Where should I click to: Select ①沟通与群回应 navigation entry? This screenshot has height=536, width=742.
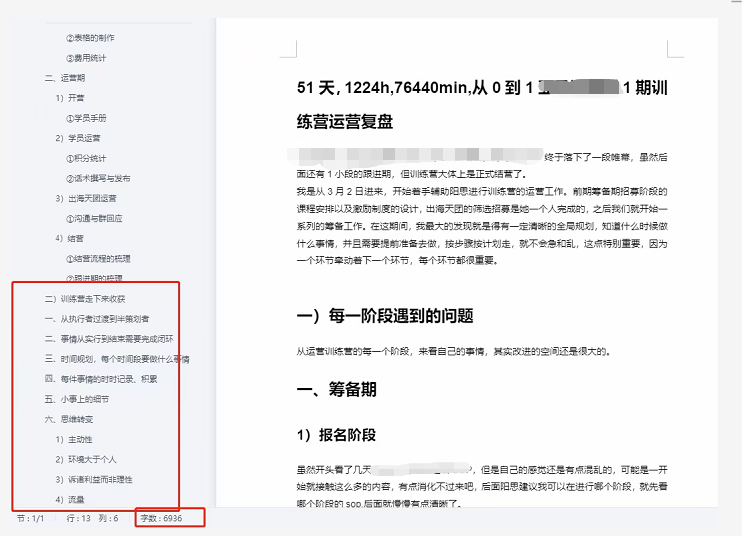click(94, 219)
